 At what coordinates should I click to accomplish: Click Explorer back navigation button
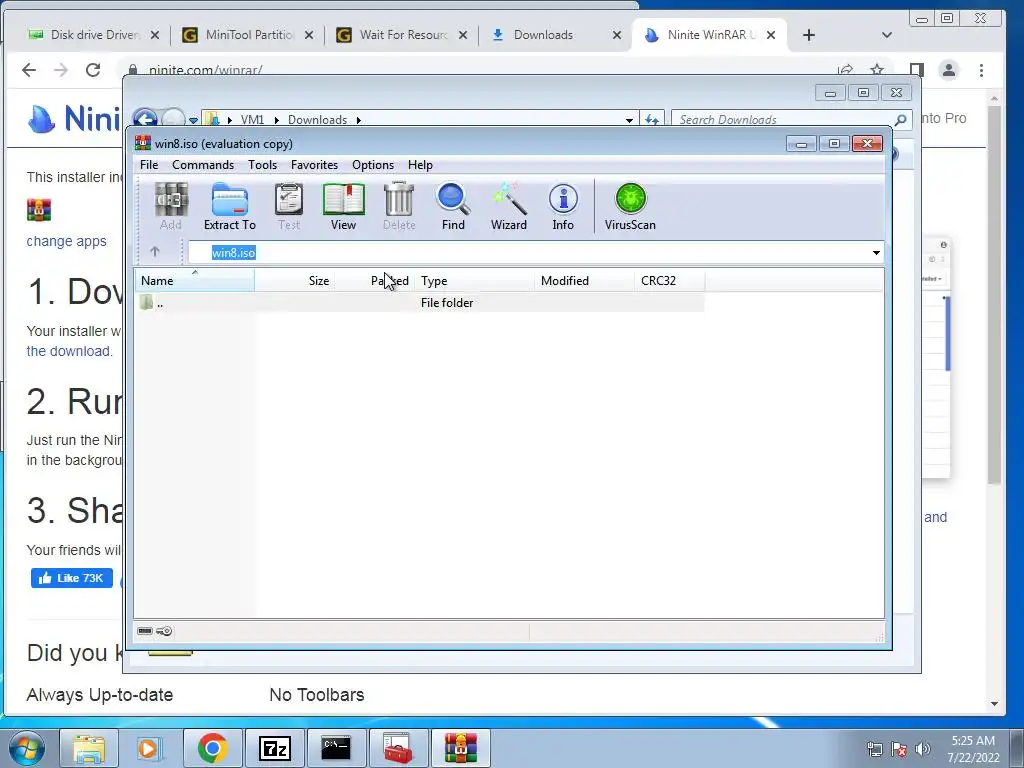[x=145, y=119]
